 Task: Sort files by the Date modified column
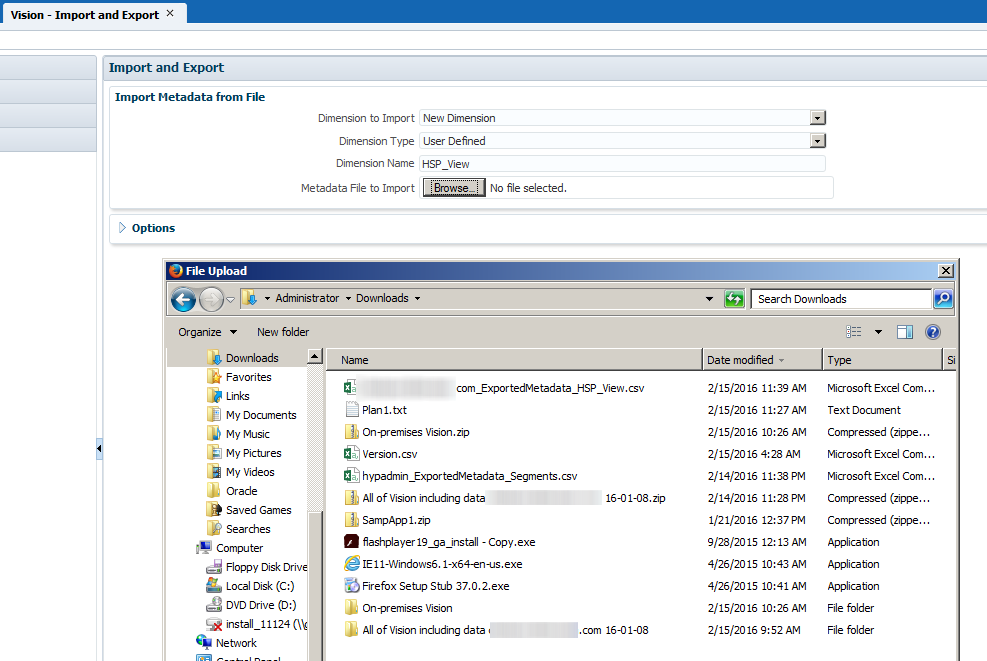point(762,360)
